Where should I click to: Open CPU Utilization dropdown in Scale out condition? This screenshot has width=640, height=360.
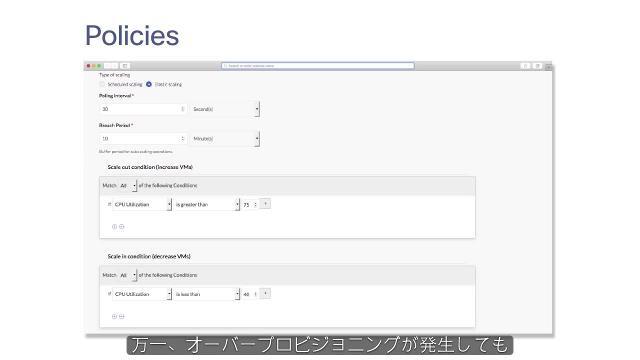(x=142, y=204)
